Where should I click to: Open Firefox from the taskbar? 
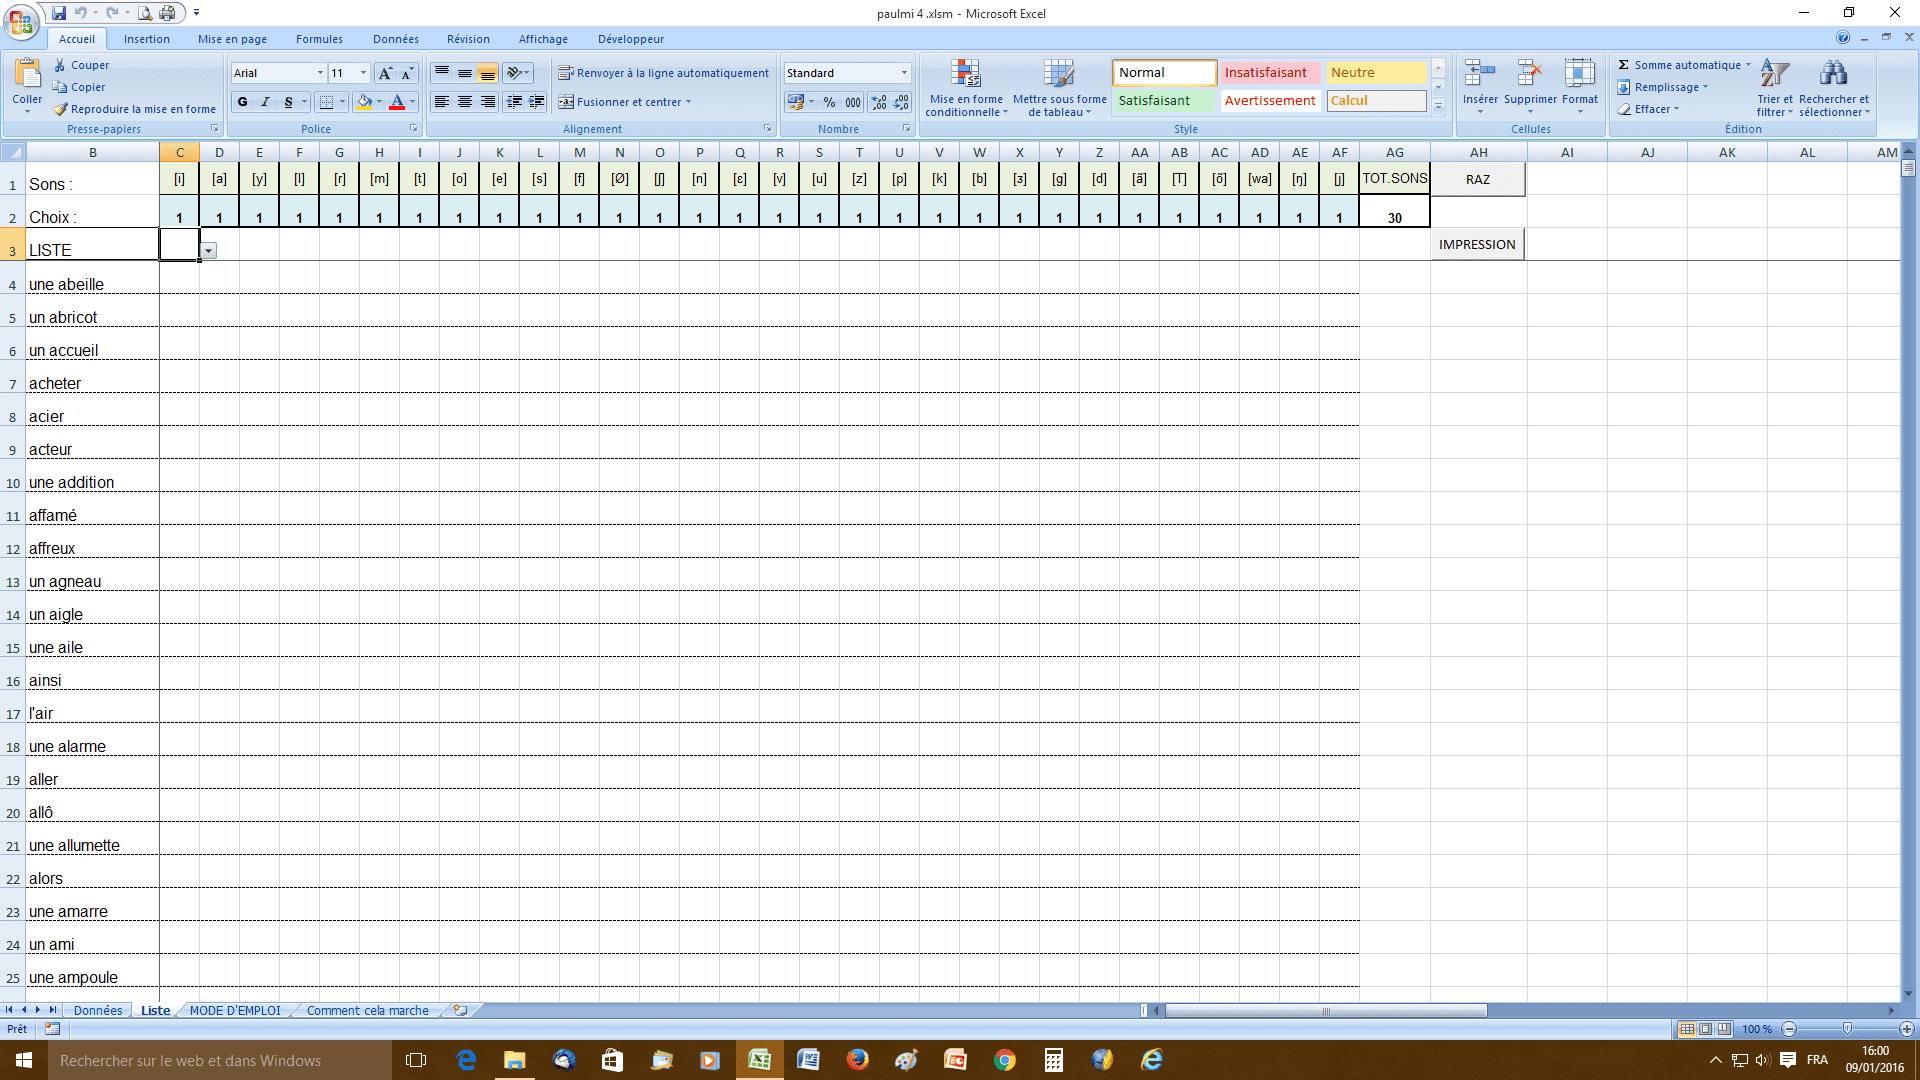pyautogui.click(x=857, y=1060)
